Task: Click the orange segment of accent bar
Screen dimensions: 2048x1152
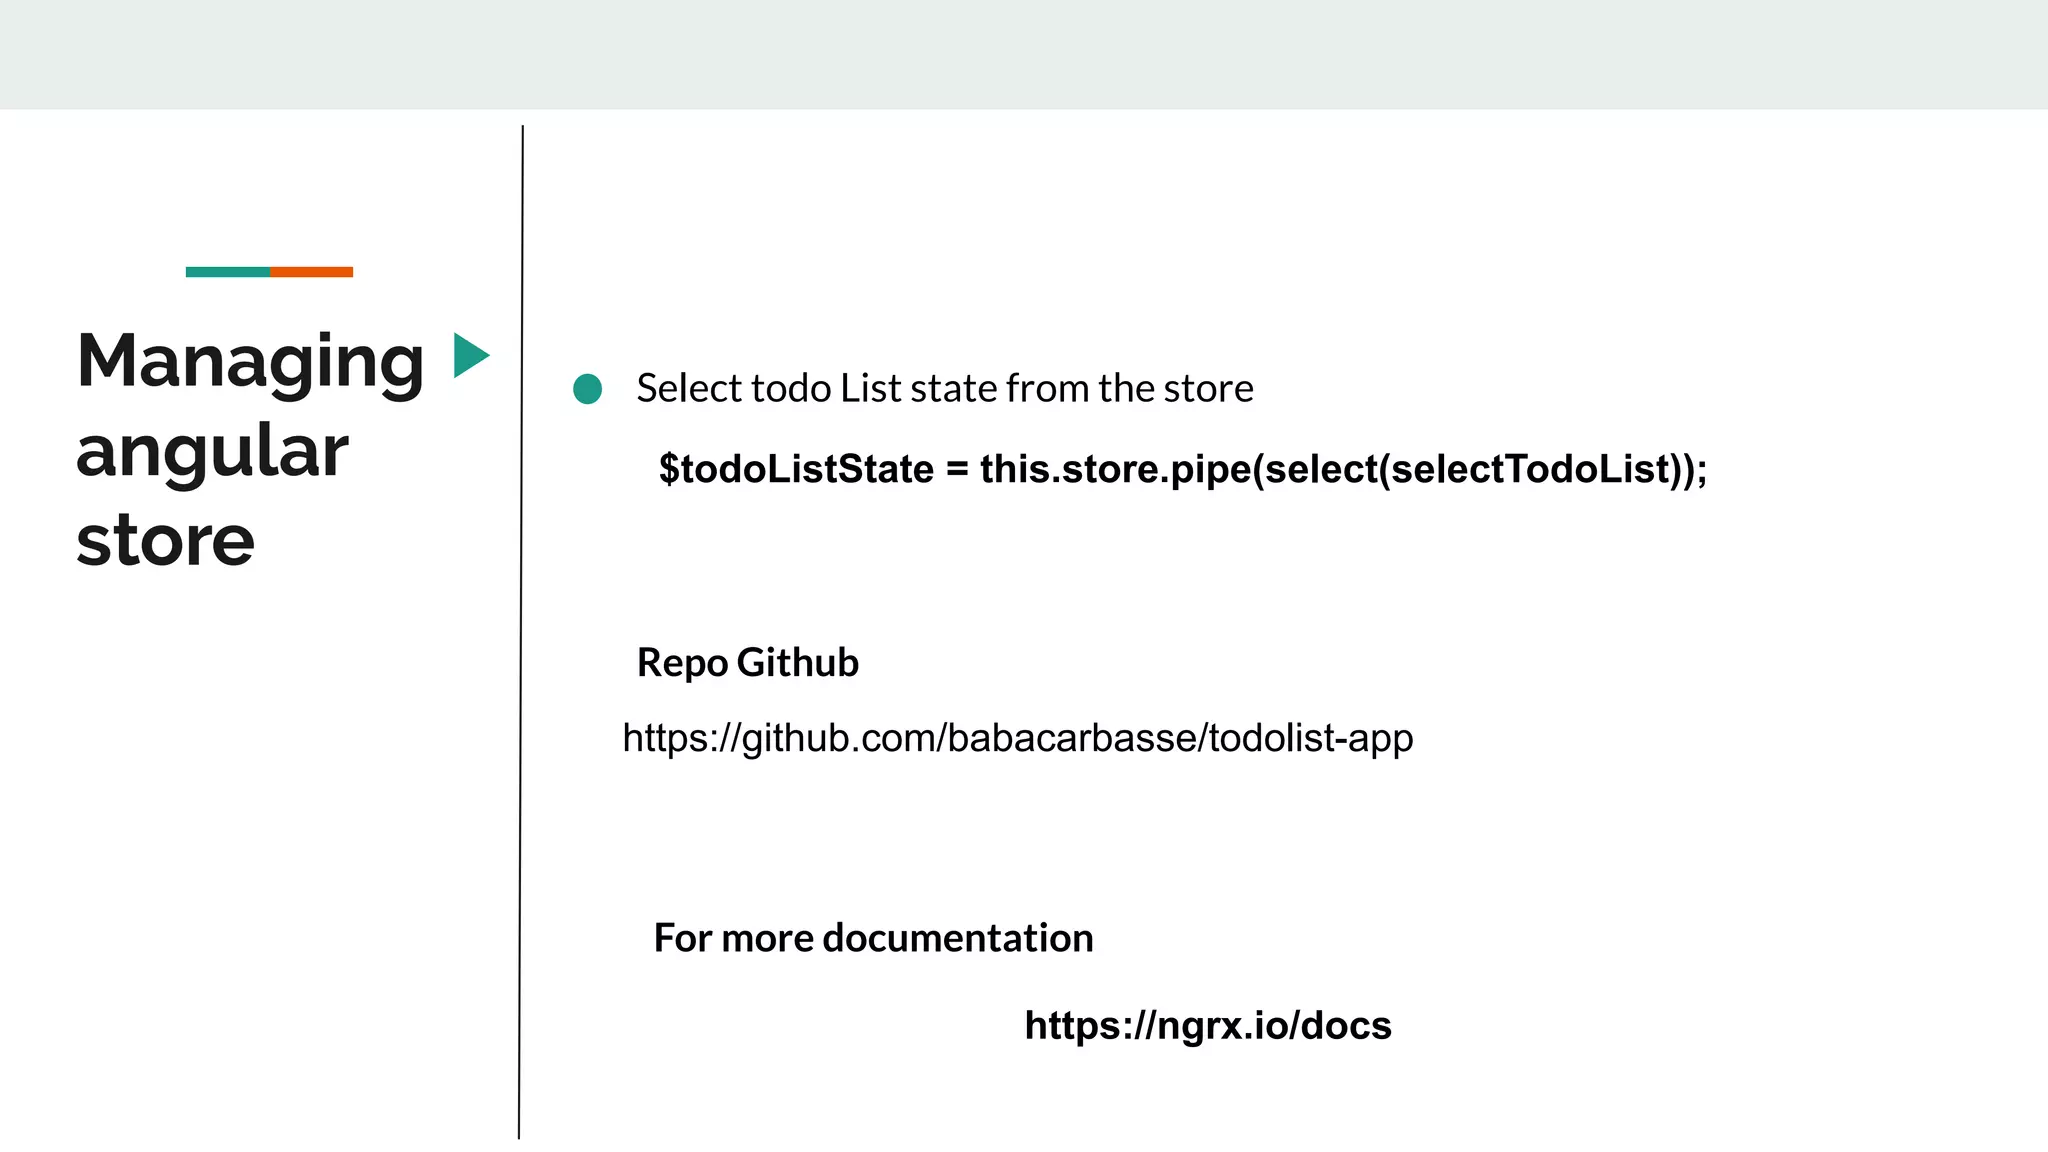Action: click(311, 272)
